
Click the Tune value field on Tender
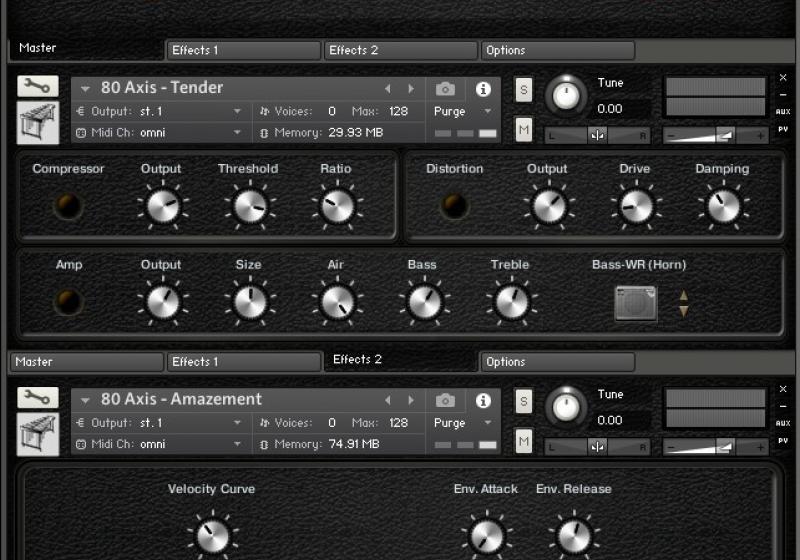[x=610, y=109]
